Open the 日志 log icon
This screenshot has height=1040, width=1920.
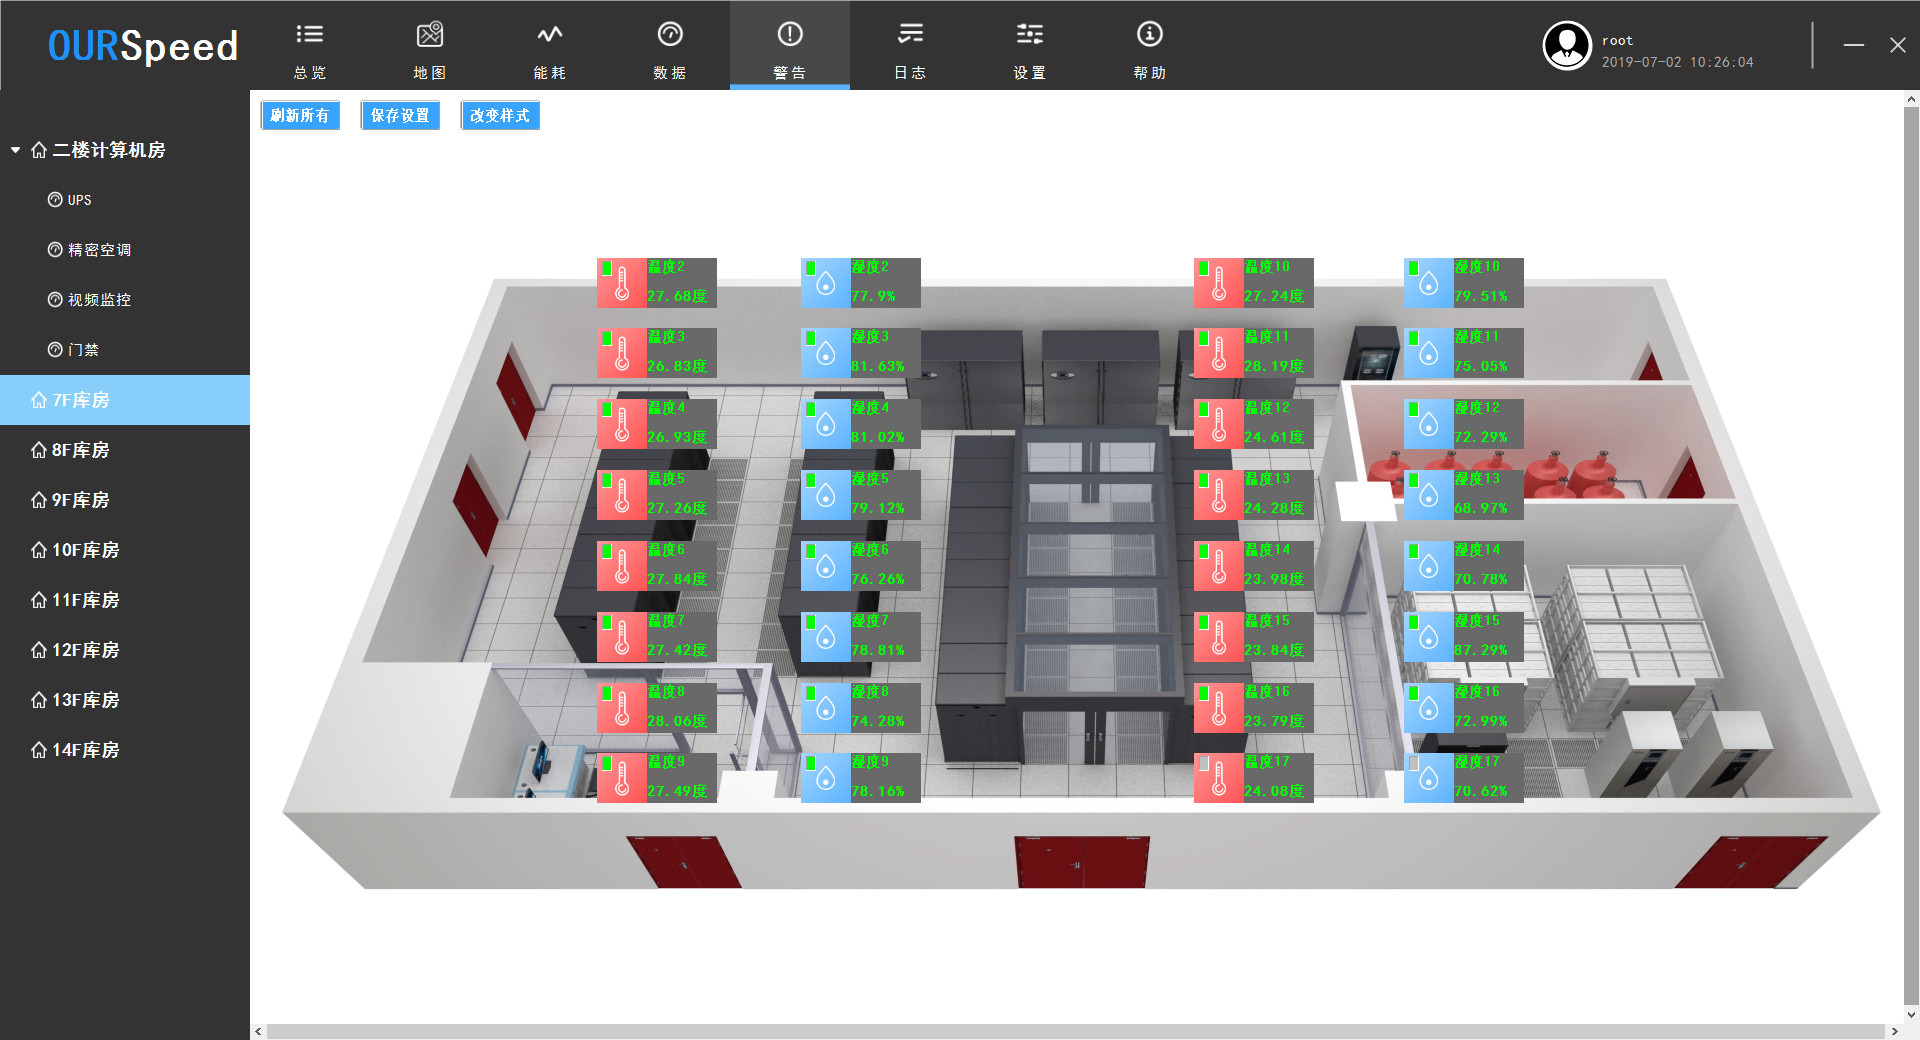[910, 35]
